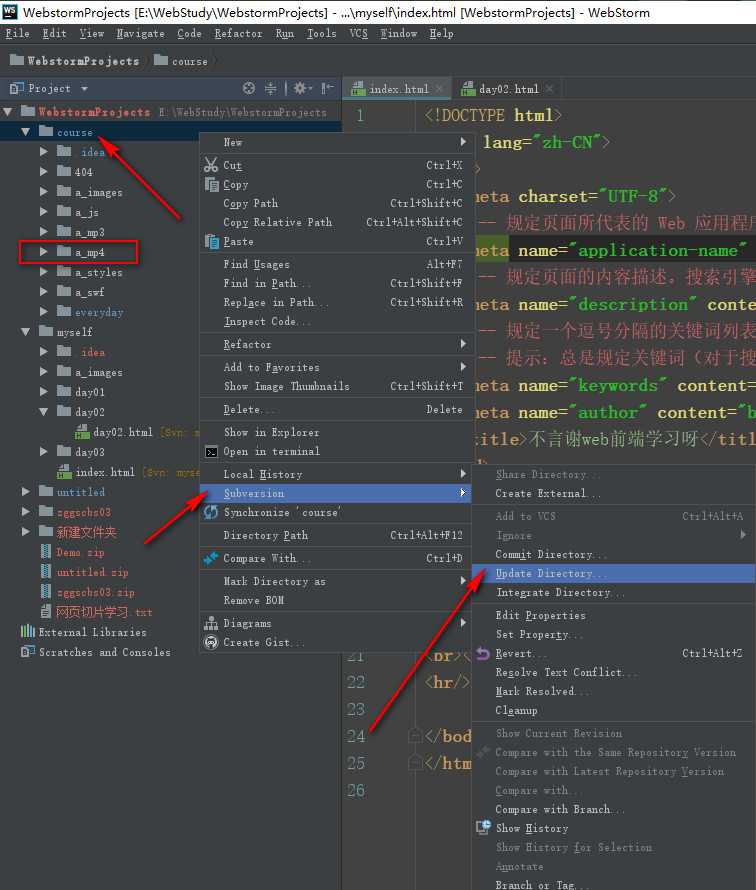Select the a_js folder

tap(87, 212)
